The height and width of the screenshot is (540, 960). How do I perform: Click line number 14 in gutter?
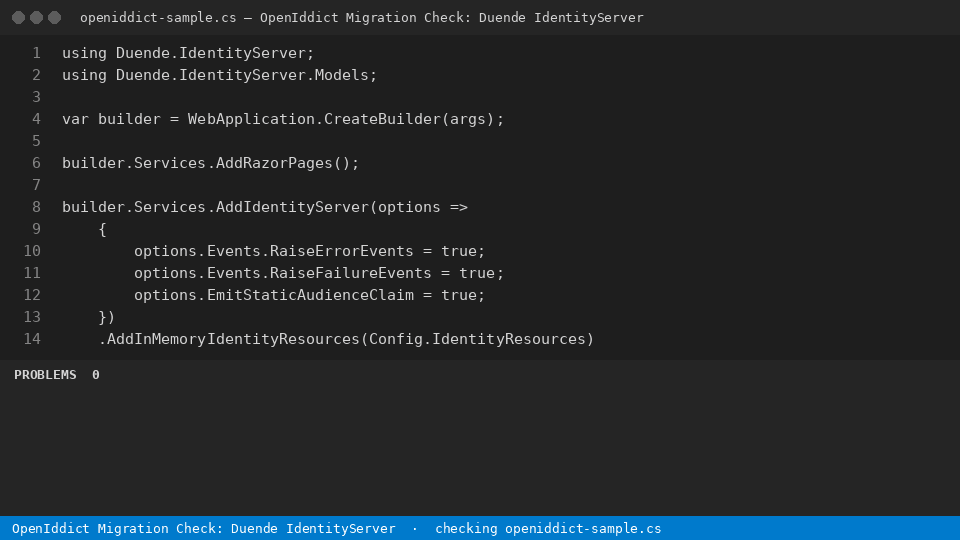32,339
